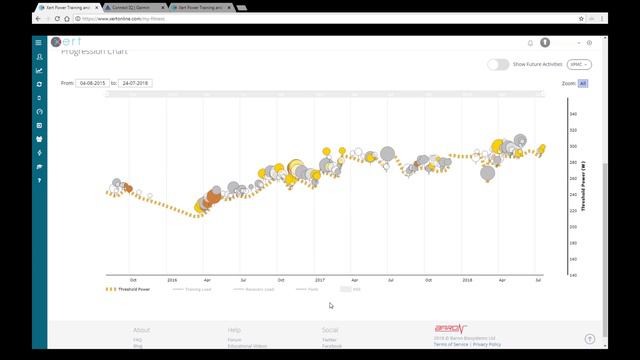Screen dimensions: 640x360
Task: Open the notifications bell
Action: (530, 43)
